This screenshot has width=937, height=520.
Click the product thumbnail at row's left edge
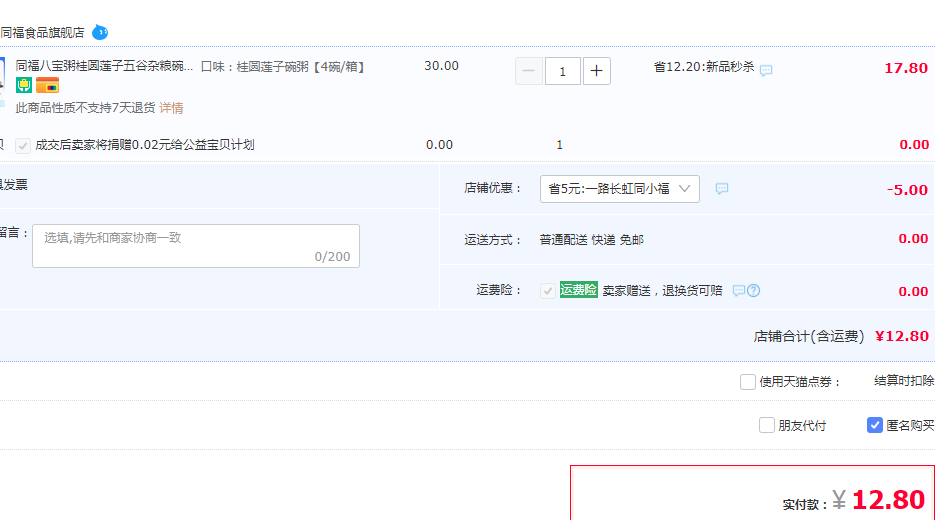coord(2,82)
